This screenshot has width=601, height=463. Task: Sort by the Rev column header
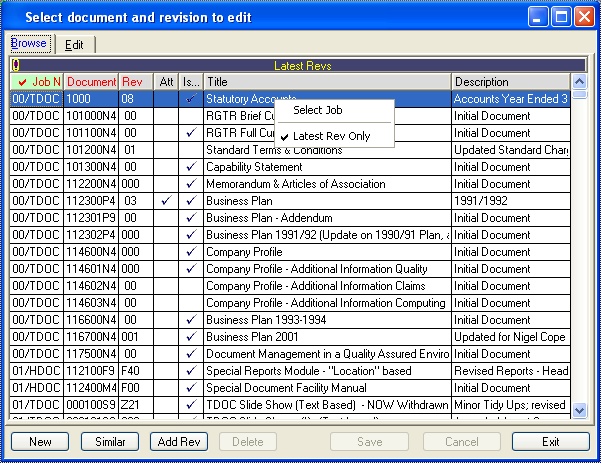[x=136, y=82]
